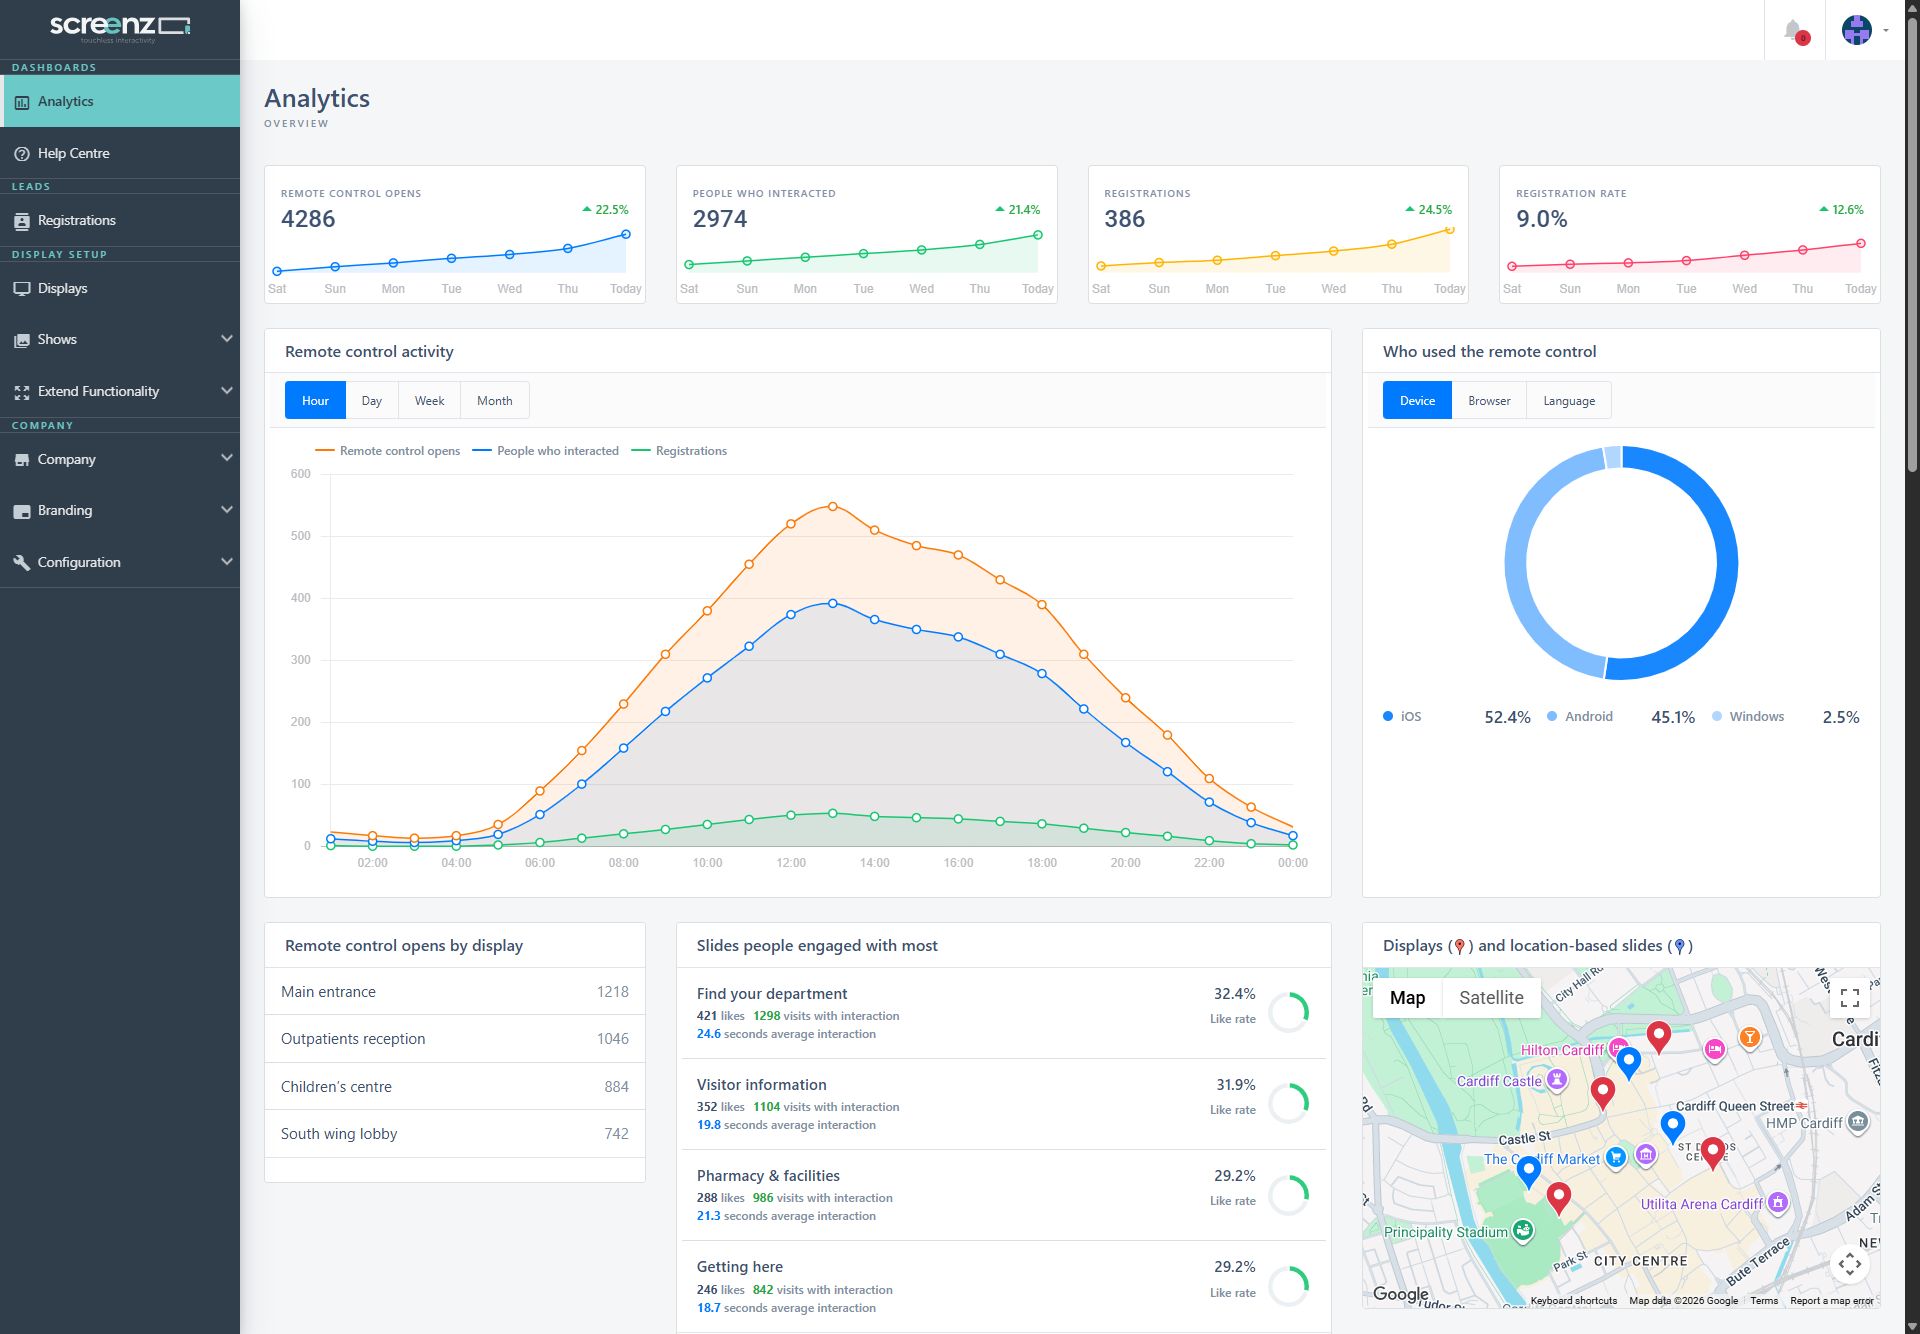Toggle the Android legend item
This screenshot has width=1920, height=1334.
click(x=1580, y=717)
